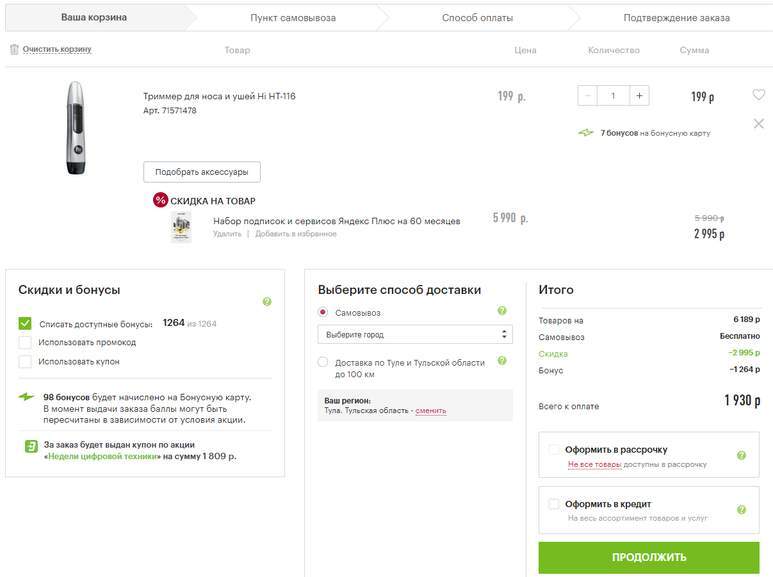Viewport: 773px width, 577px height.
Task: Click help icon for Оформить в кредит
Action: 741,509
